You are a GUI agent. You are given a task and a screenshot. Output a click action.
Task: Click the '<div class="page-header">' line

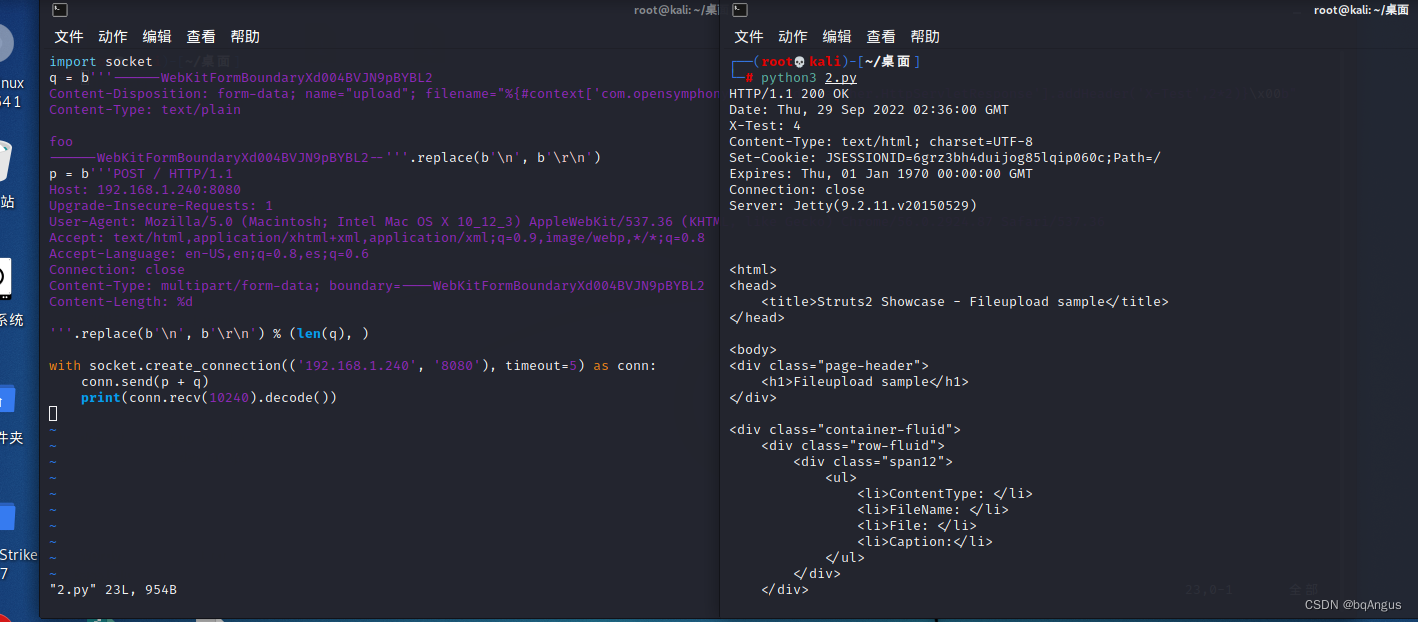(x=829, y=366)
